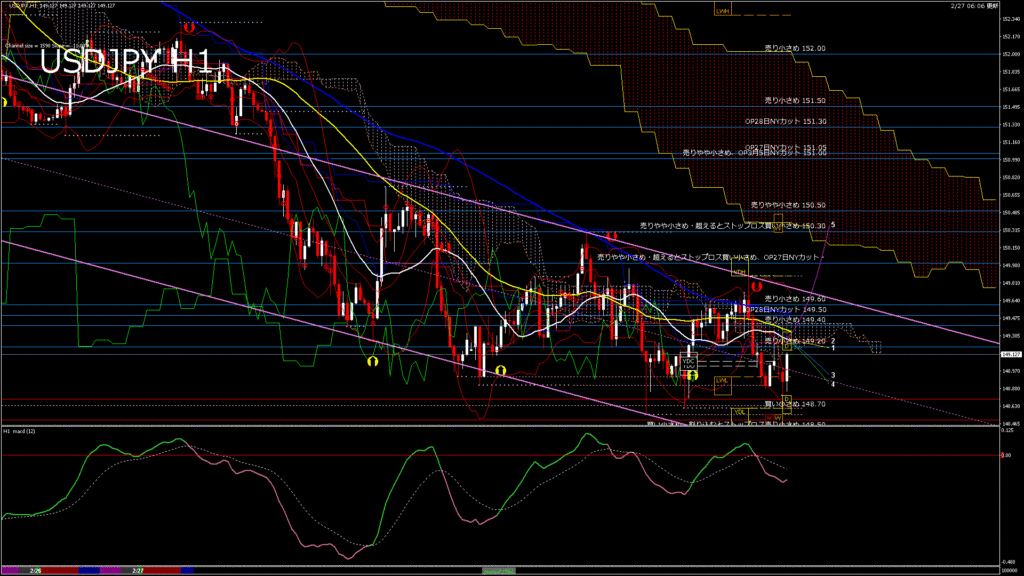Click the 売りやや小さめ 150.50 level label
Viewport: 1024px width, 576px height.
click(x=788, y=205)
